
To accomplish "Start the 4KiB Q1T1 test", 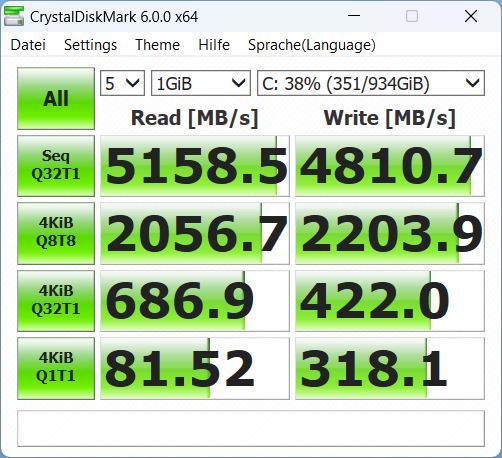I will 56,368.
